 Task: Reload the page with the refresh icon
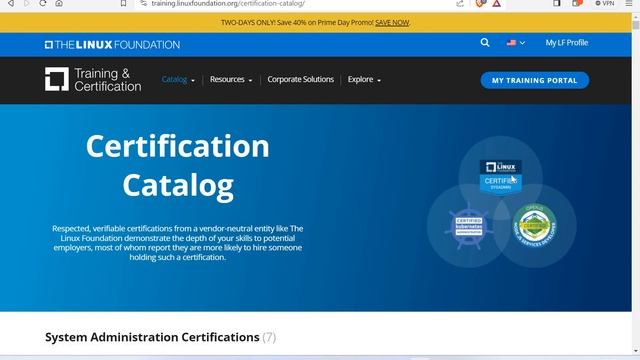tap(43, 3)
